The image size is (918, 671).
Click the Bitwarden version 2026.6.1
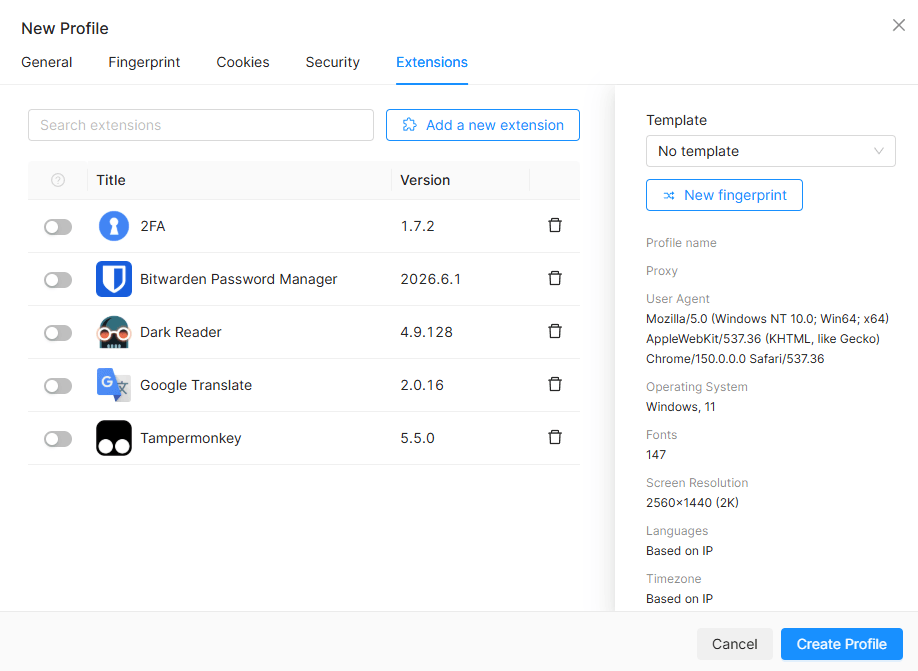tap(431, 279)
